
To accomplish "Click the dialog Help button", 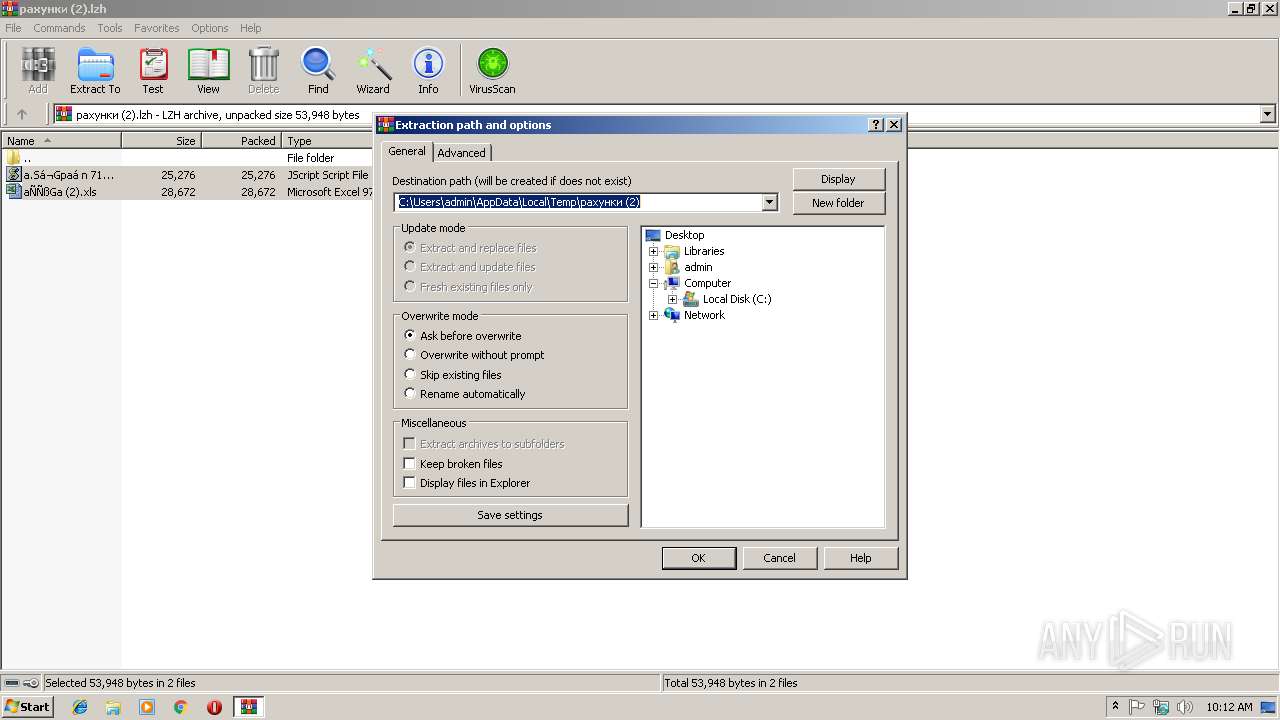I will coord(860,558).
